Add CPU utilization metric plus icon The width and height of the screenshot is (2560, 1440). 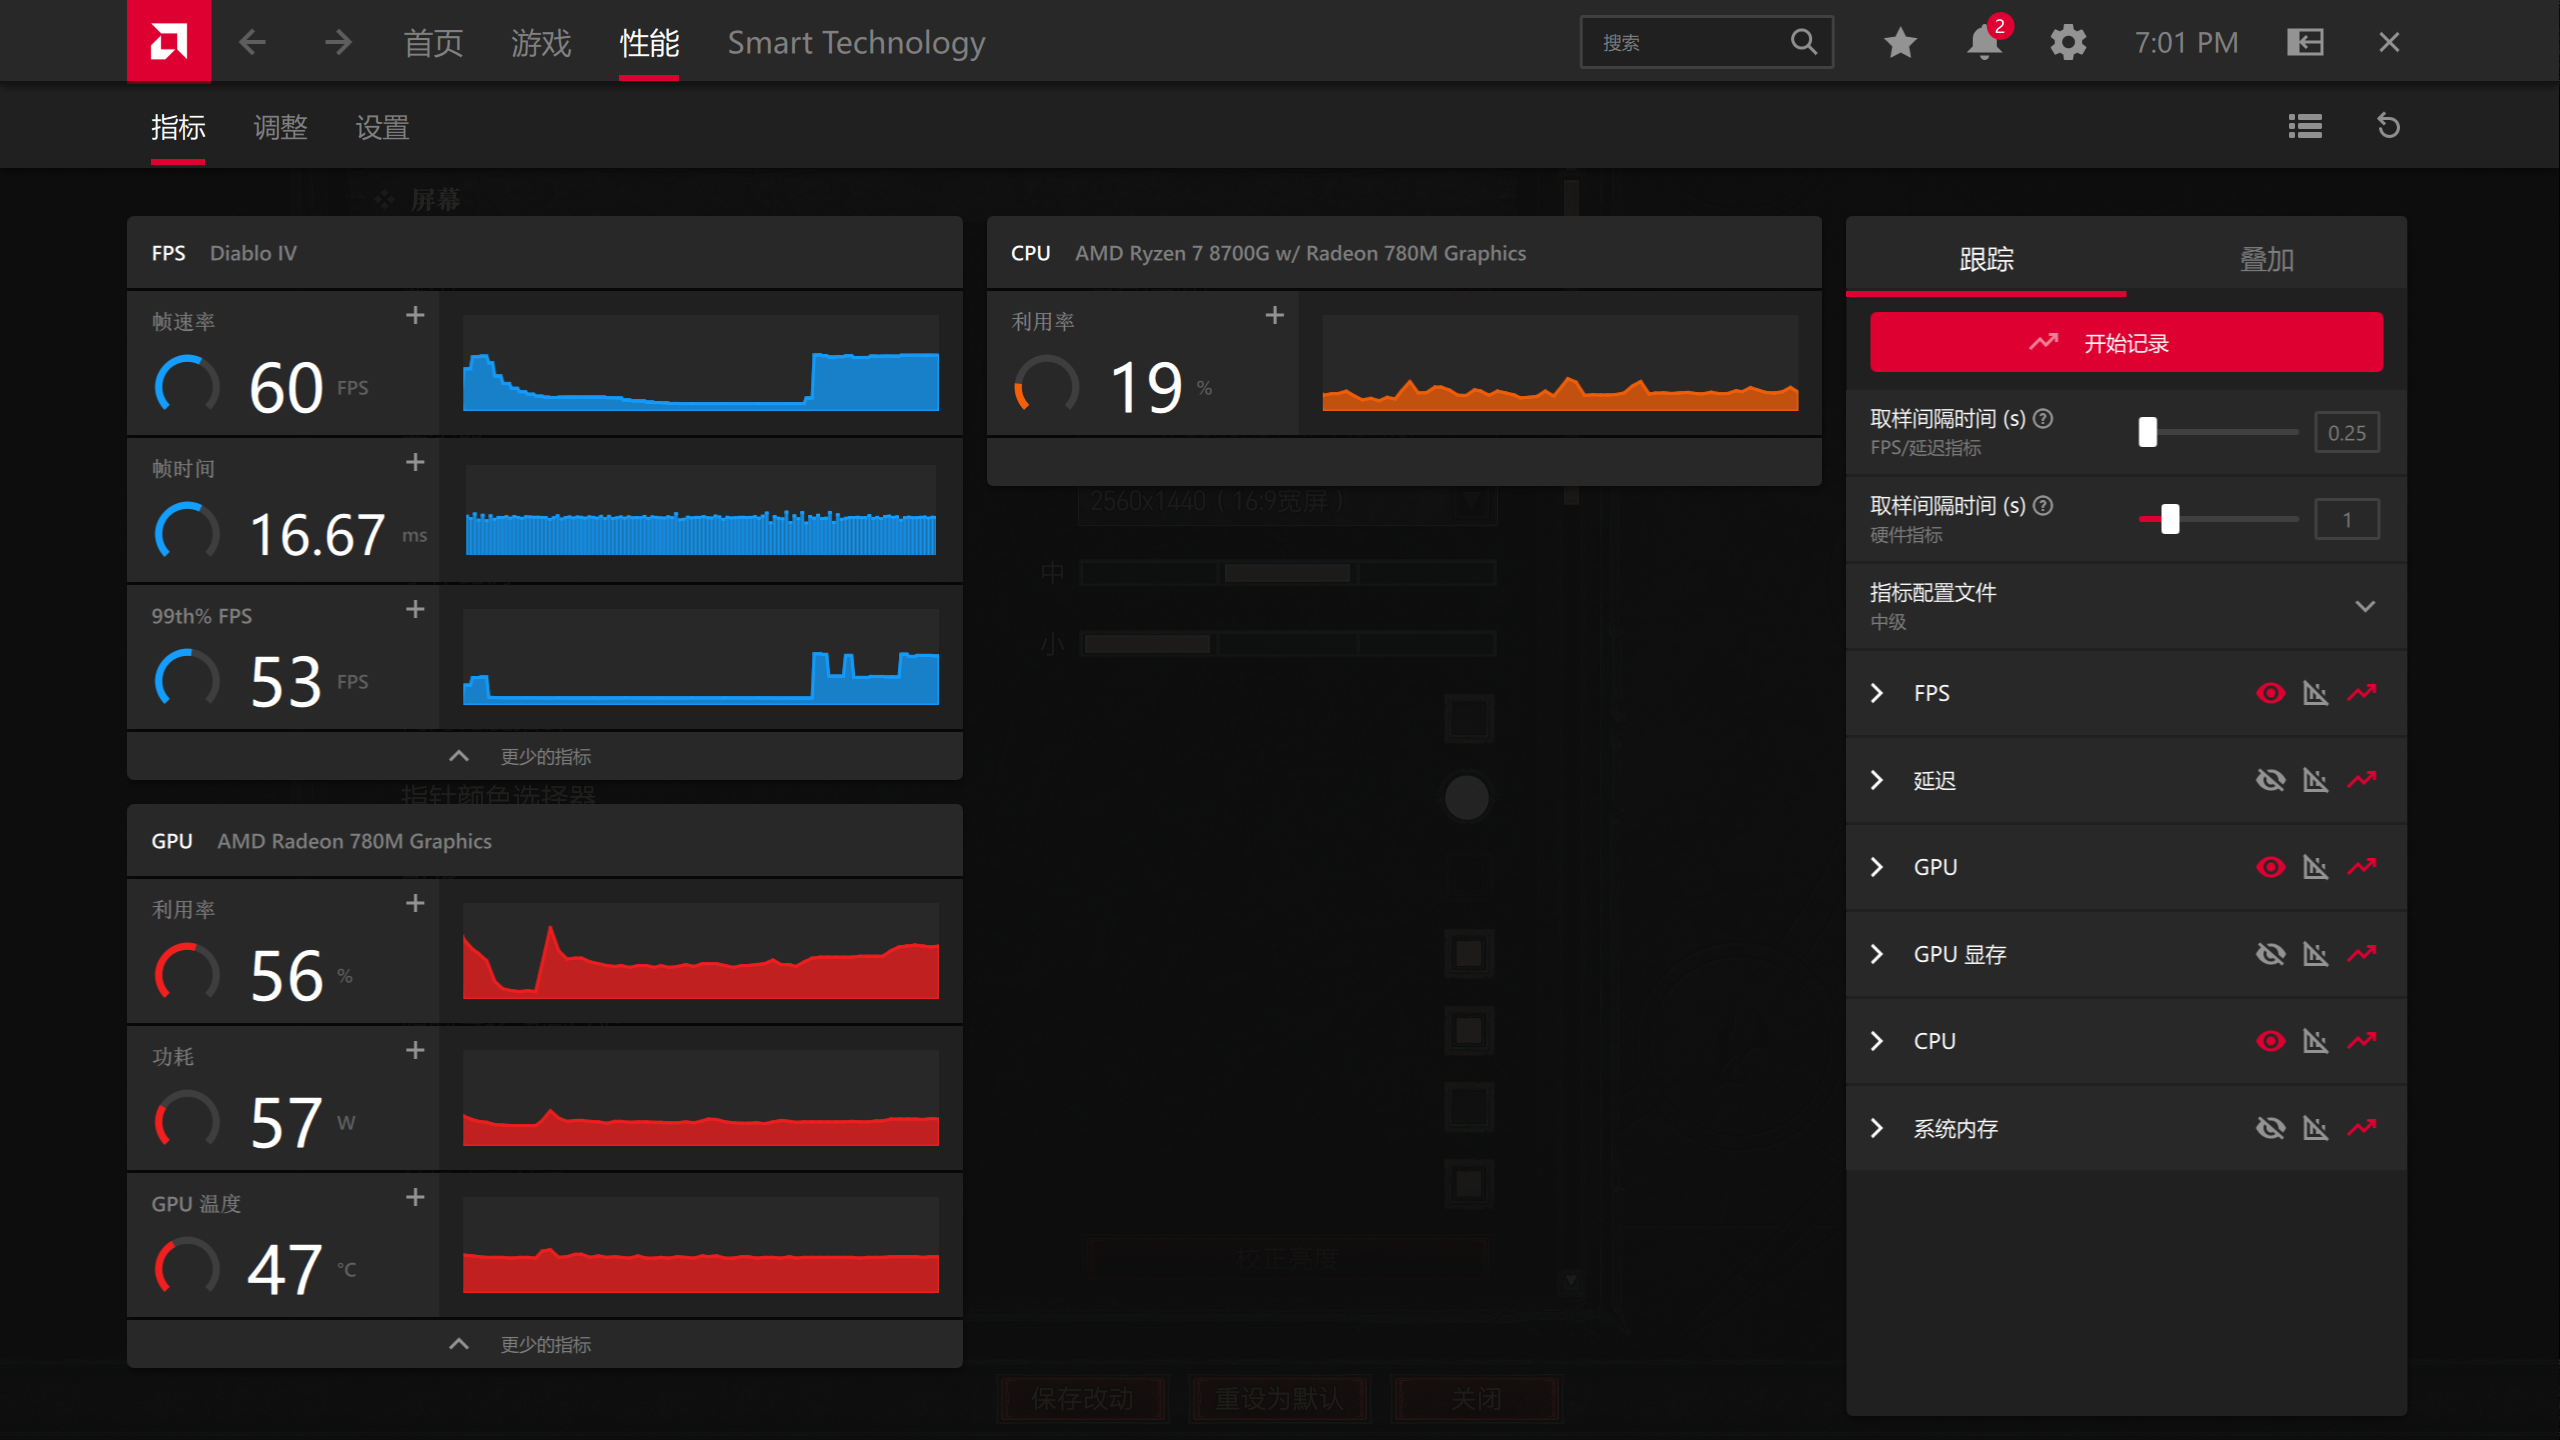[1274, 316]
